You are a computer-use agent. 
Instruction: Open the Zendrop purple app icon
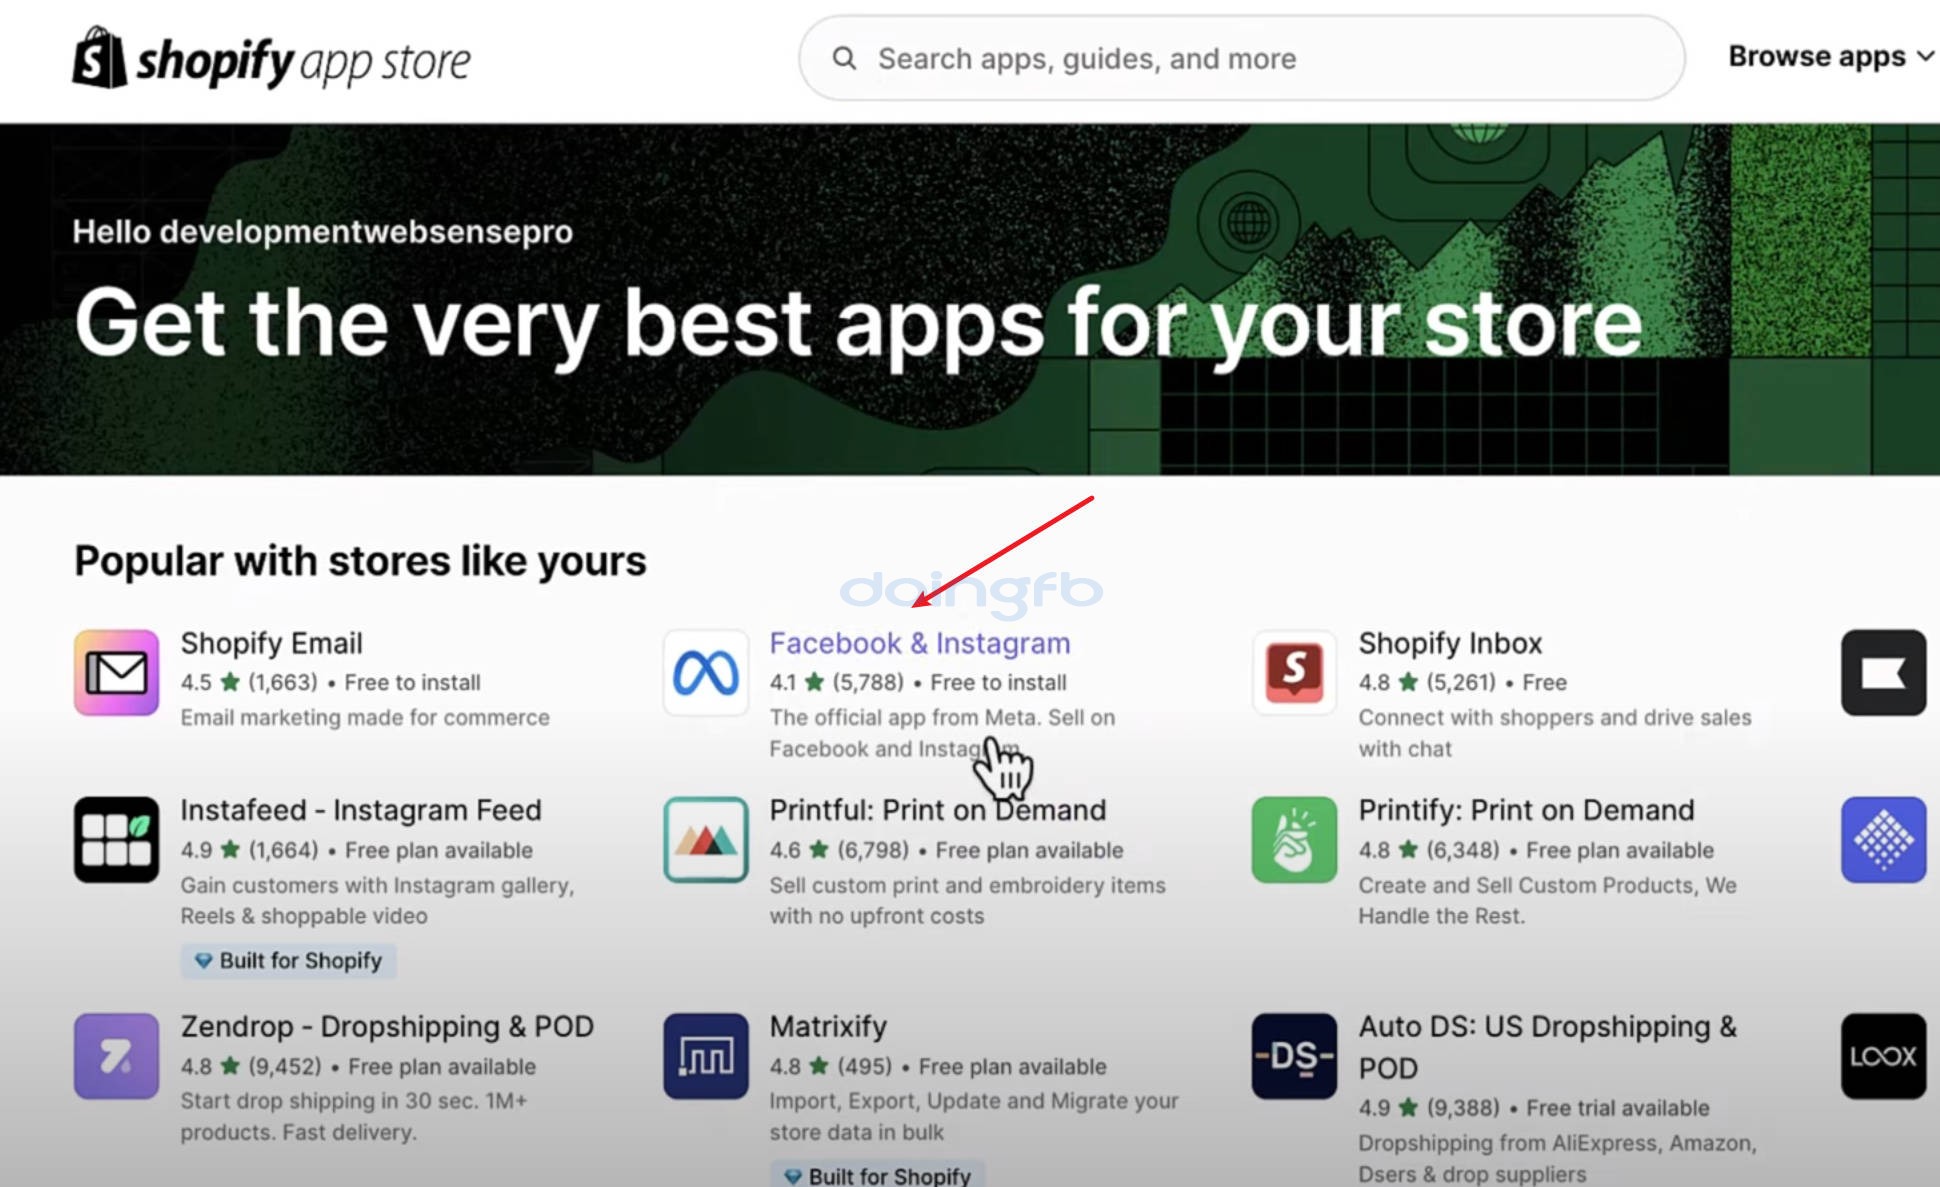pos(116,1056)
